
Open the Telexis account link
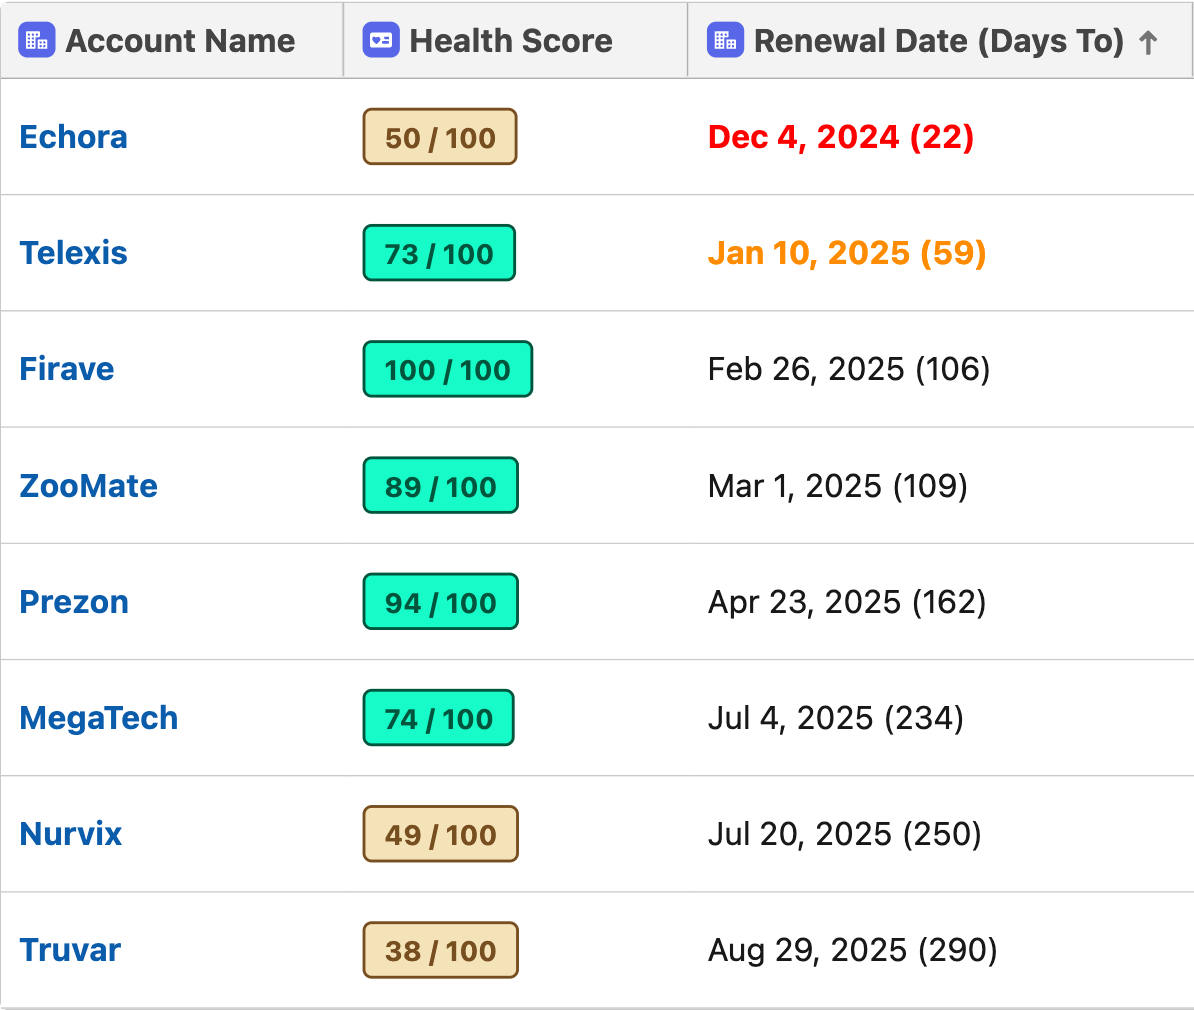click(73, 253)
